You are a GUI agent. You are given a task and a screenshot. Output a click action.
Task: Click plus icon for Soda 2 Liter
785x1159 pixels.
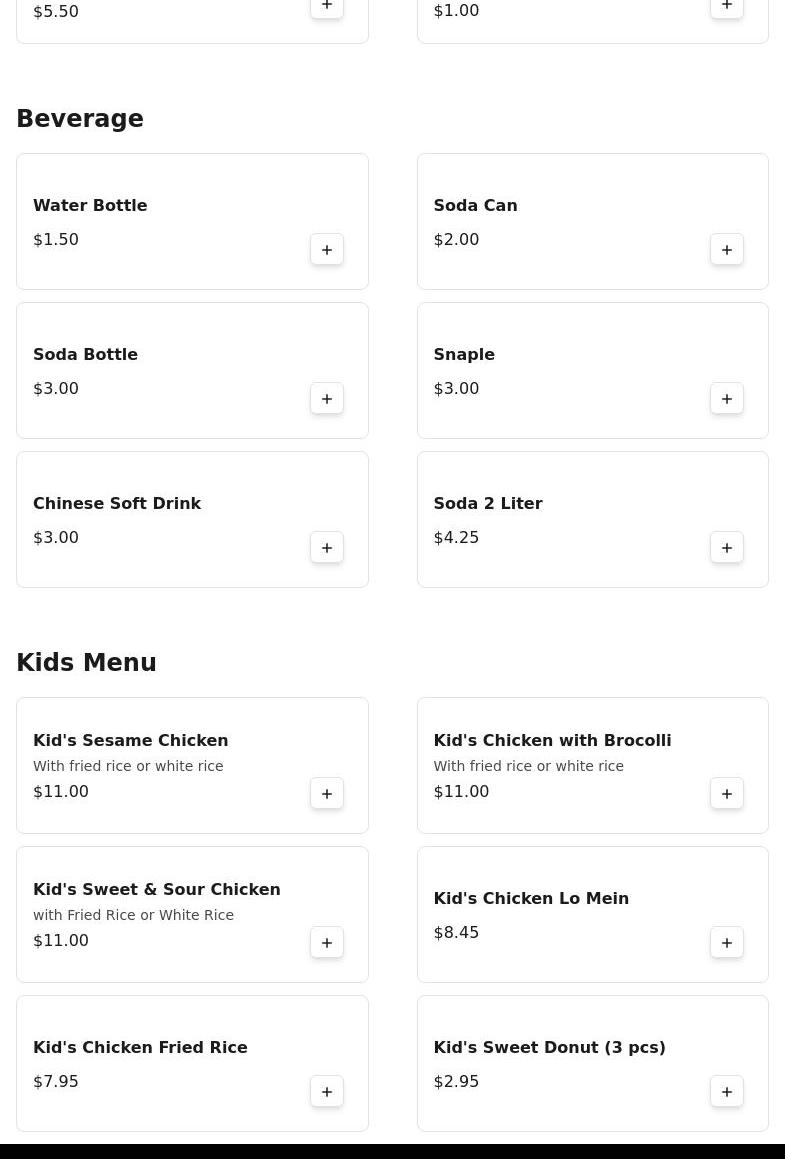(x=727, y=548)
